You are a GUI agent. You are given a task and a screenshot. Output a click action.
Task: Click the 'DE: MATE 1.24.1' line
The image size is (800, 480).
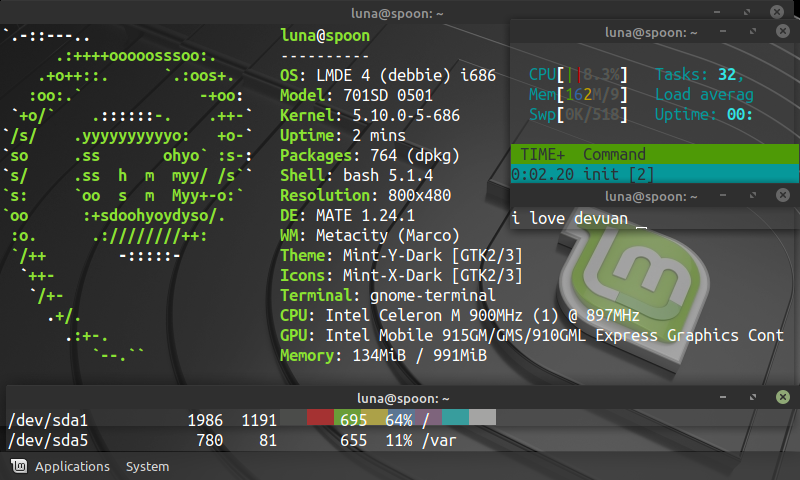coord(347,215)
